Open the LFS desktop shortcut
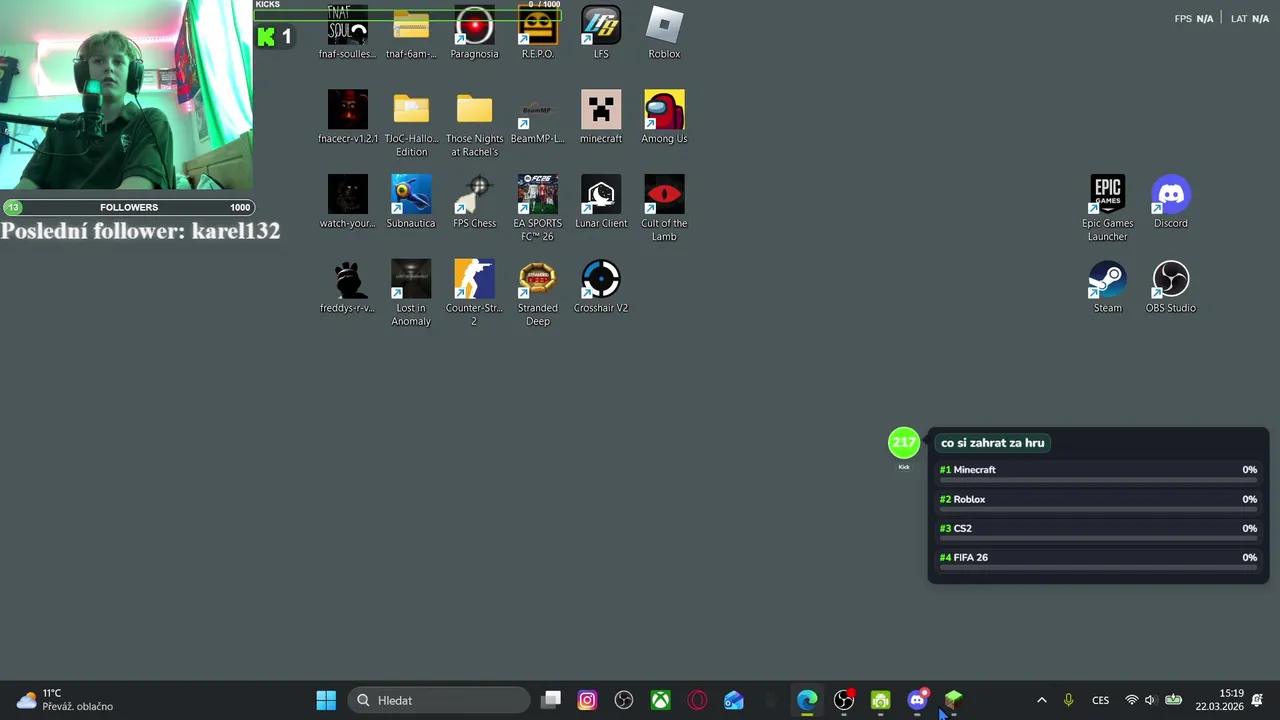Viewport: 1280px width, 720px height. [601, 32]
